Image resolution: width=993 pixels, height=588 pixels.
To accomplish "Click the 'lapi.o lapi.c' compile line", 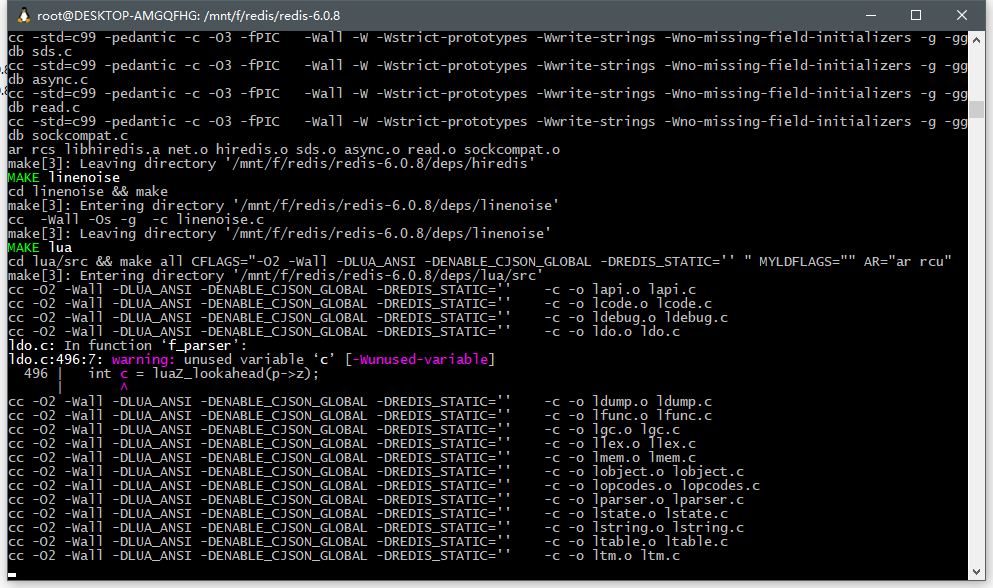I will click(x=351, y=290).
